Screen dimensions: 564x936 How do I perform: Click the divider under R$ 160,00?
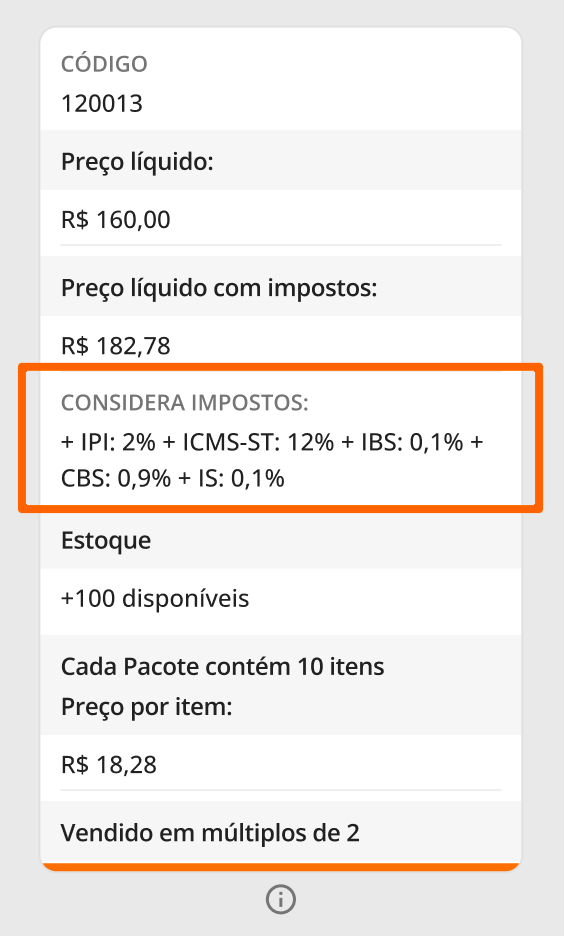pyautogui.click(x=281, y=245)
